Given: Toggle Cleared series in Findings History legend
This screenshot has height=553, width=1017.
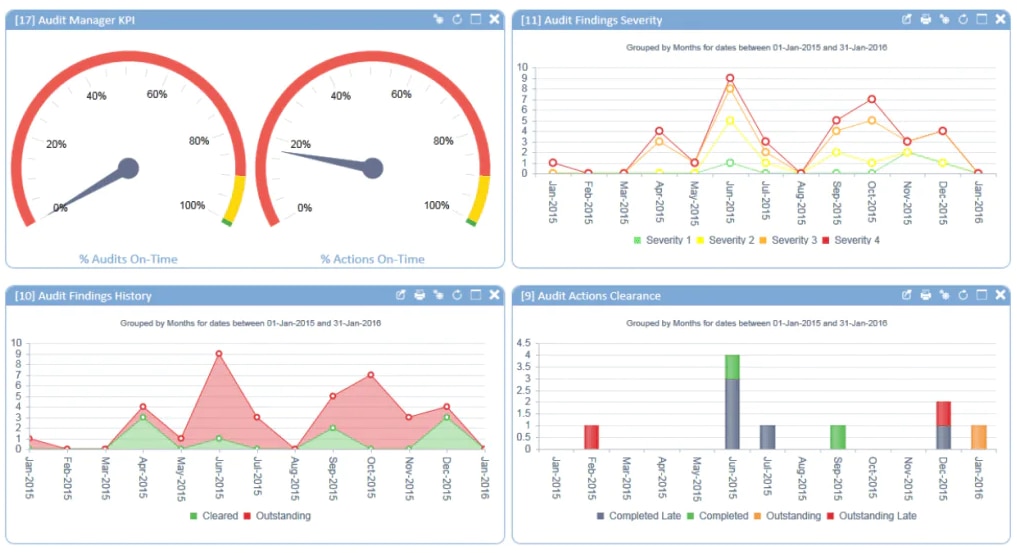Looking at the screenshot, I should click(x=213, y=516).
